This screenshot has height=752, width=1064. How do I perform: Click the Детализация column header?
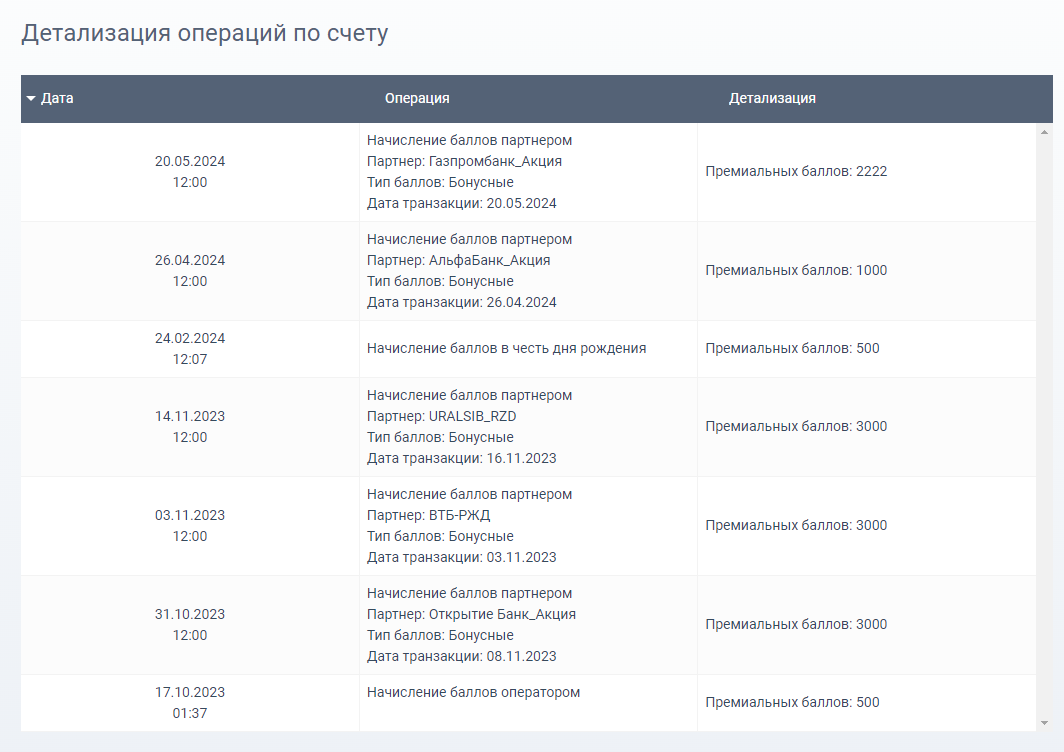[x=772, y=99]
